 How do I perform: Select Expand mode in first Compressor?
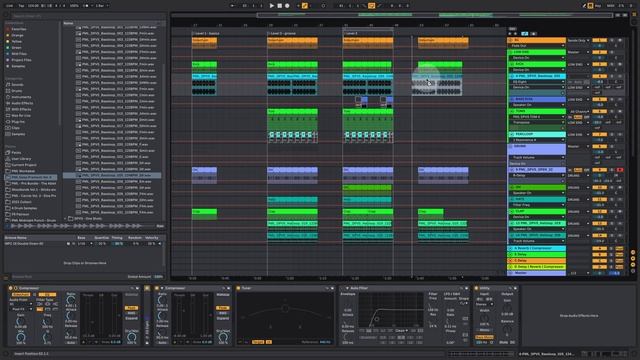[131, 318]
